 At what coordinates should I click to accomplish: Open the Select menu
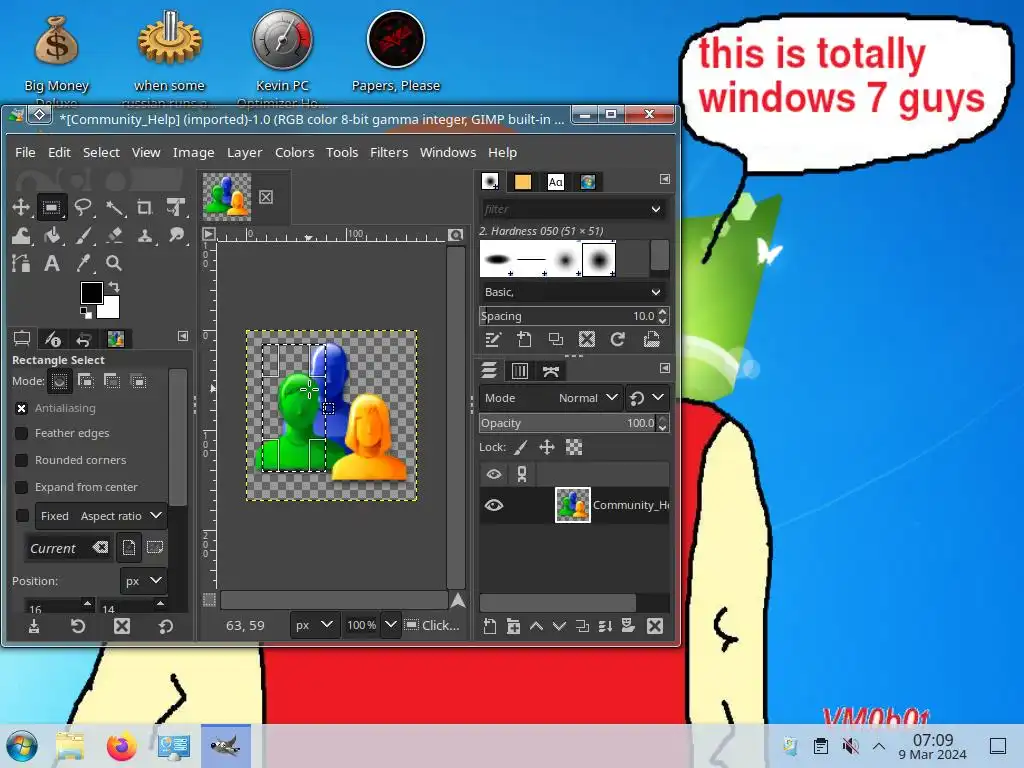[x=101, y=152]
